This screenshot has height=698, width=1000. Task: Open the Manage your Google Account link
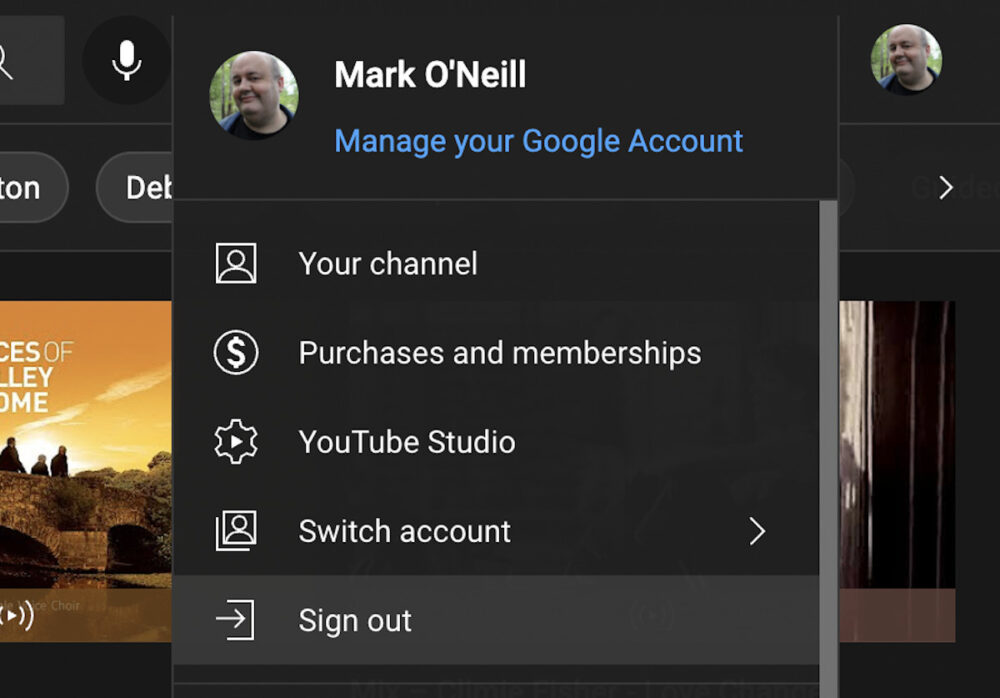[538, 141]
